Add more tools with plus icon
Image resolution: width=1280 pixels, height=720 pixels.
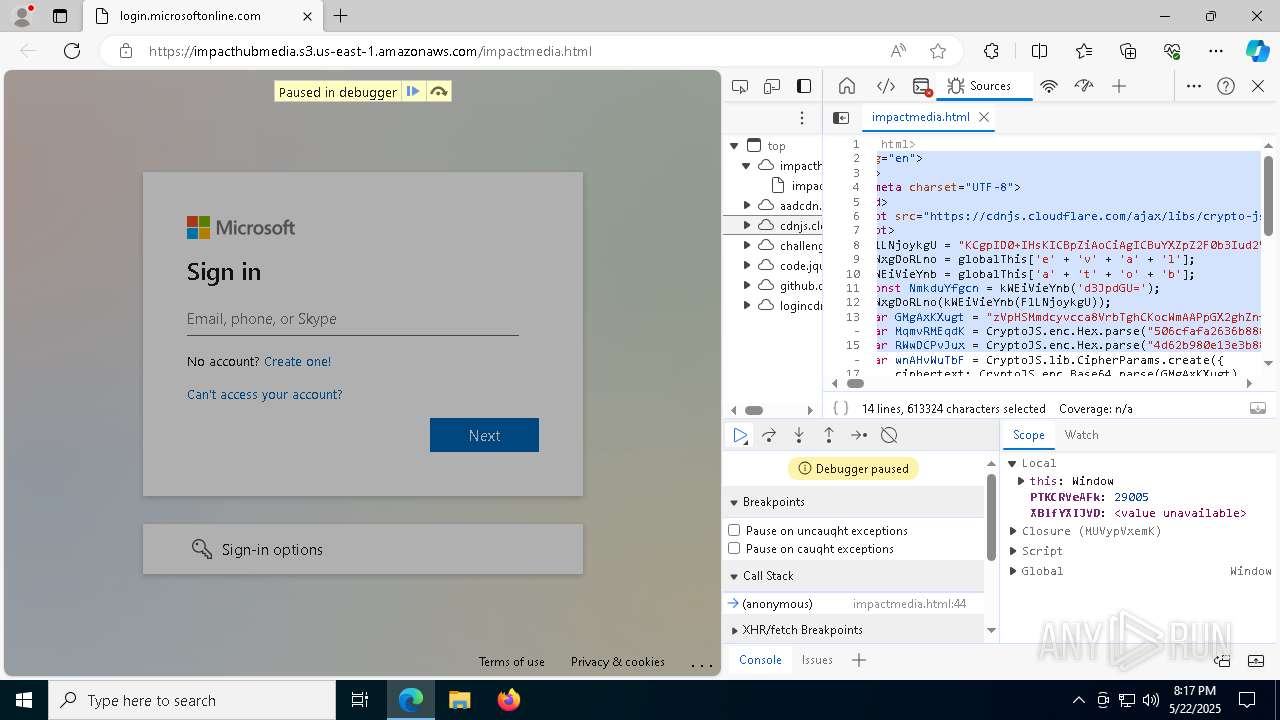[1119, 86]
